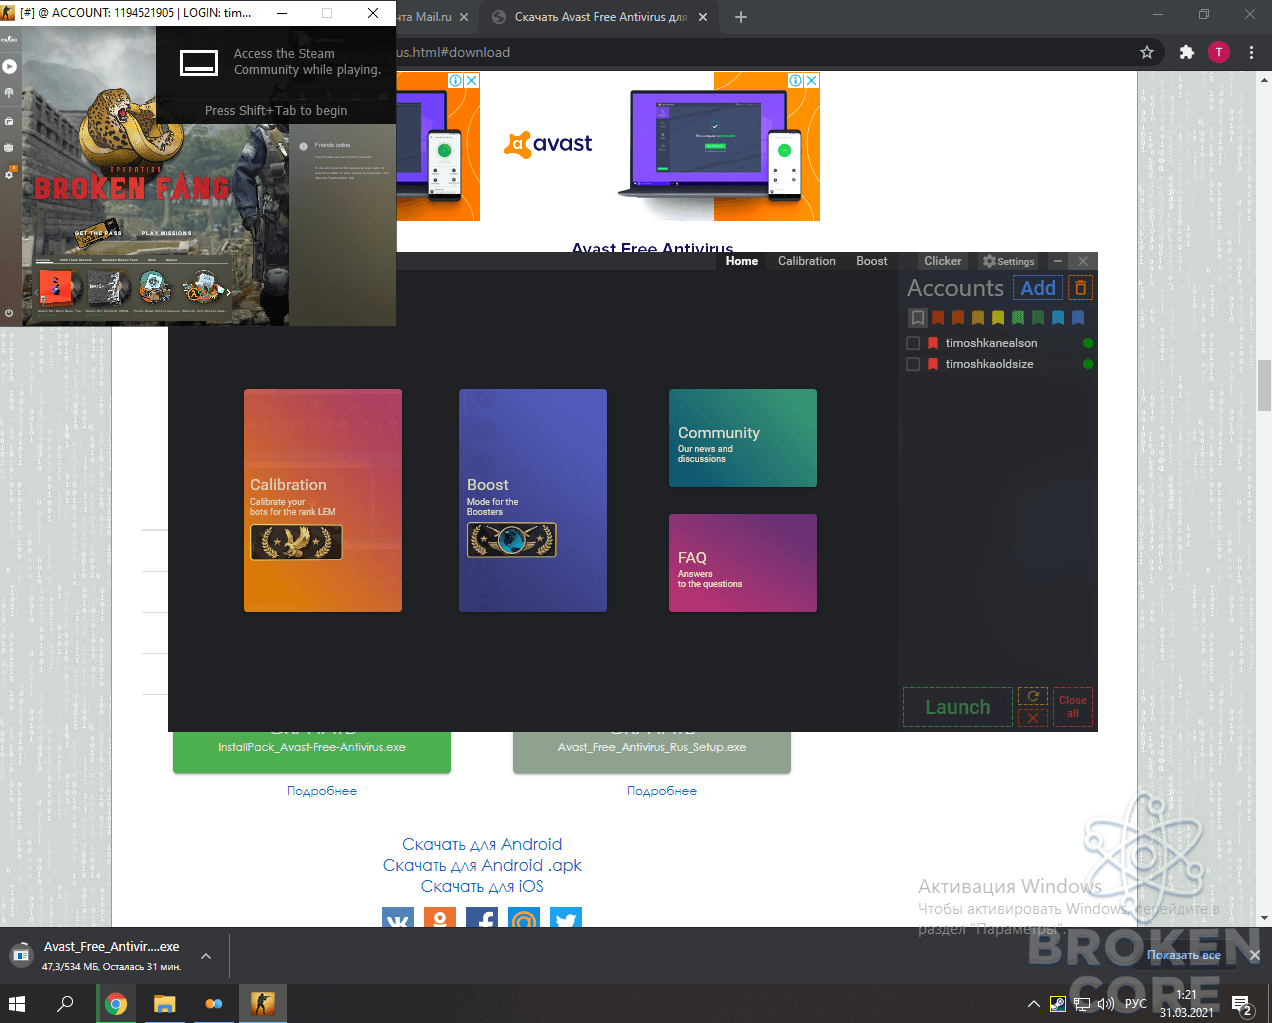Open the Windows Start menu
The width and height of the screenshot is (1272, 1023).
[17, 1003]
